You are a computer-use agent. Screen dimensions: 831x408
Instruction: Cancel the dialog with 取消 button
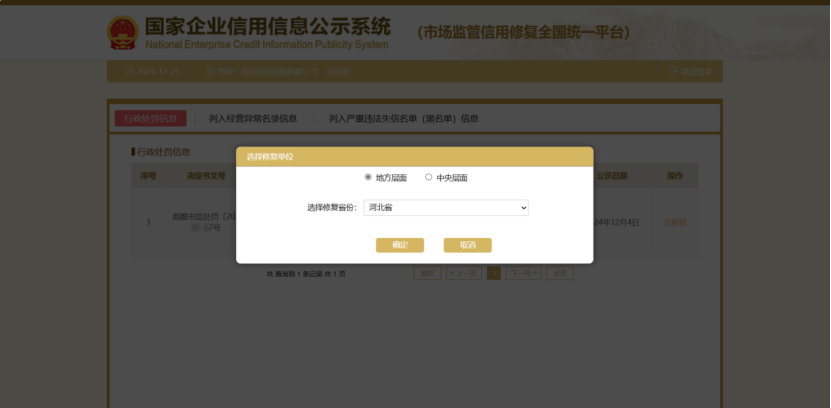467,245
